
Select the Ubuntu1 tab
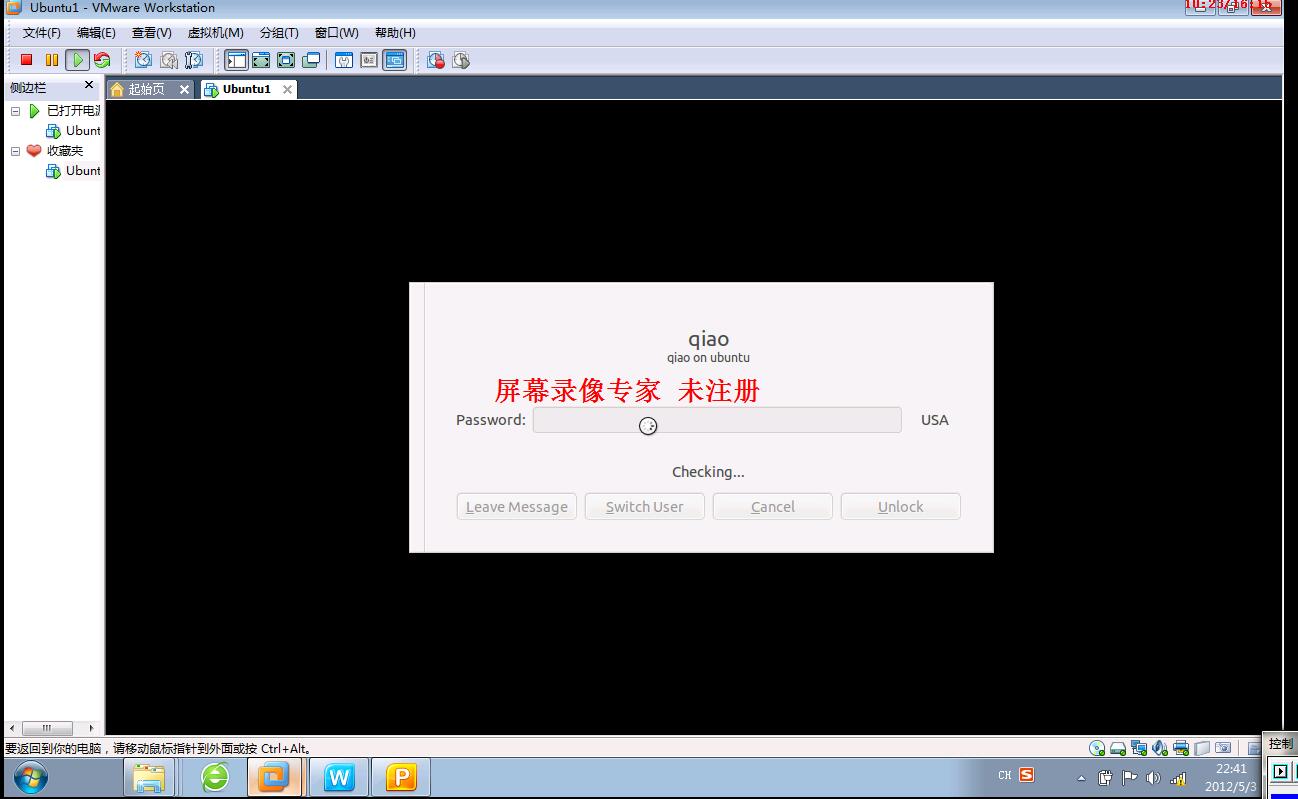[x=246, y=89]
